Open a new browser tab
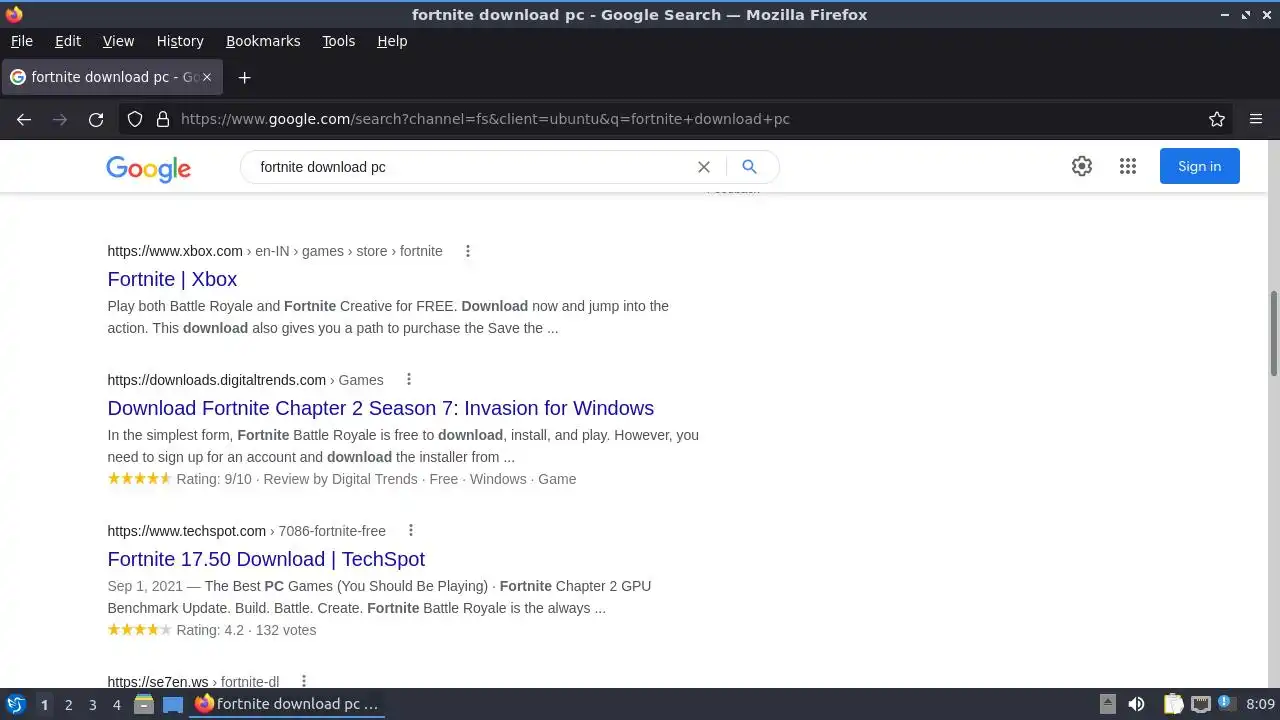This screenshot has width=1280, height=720. (x=244, y=77)
